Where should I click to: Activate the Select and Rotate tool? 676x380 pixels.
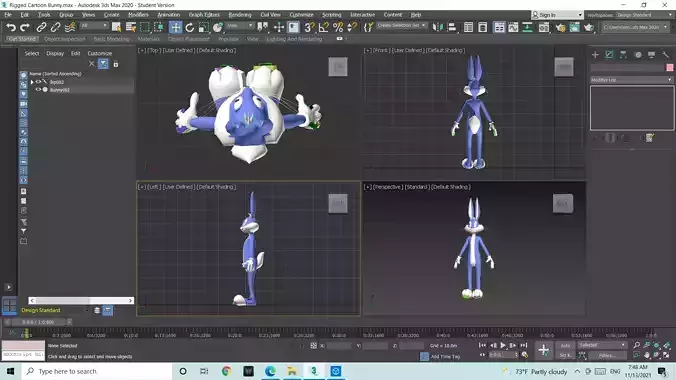click(x=190, y=28)
